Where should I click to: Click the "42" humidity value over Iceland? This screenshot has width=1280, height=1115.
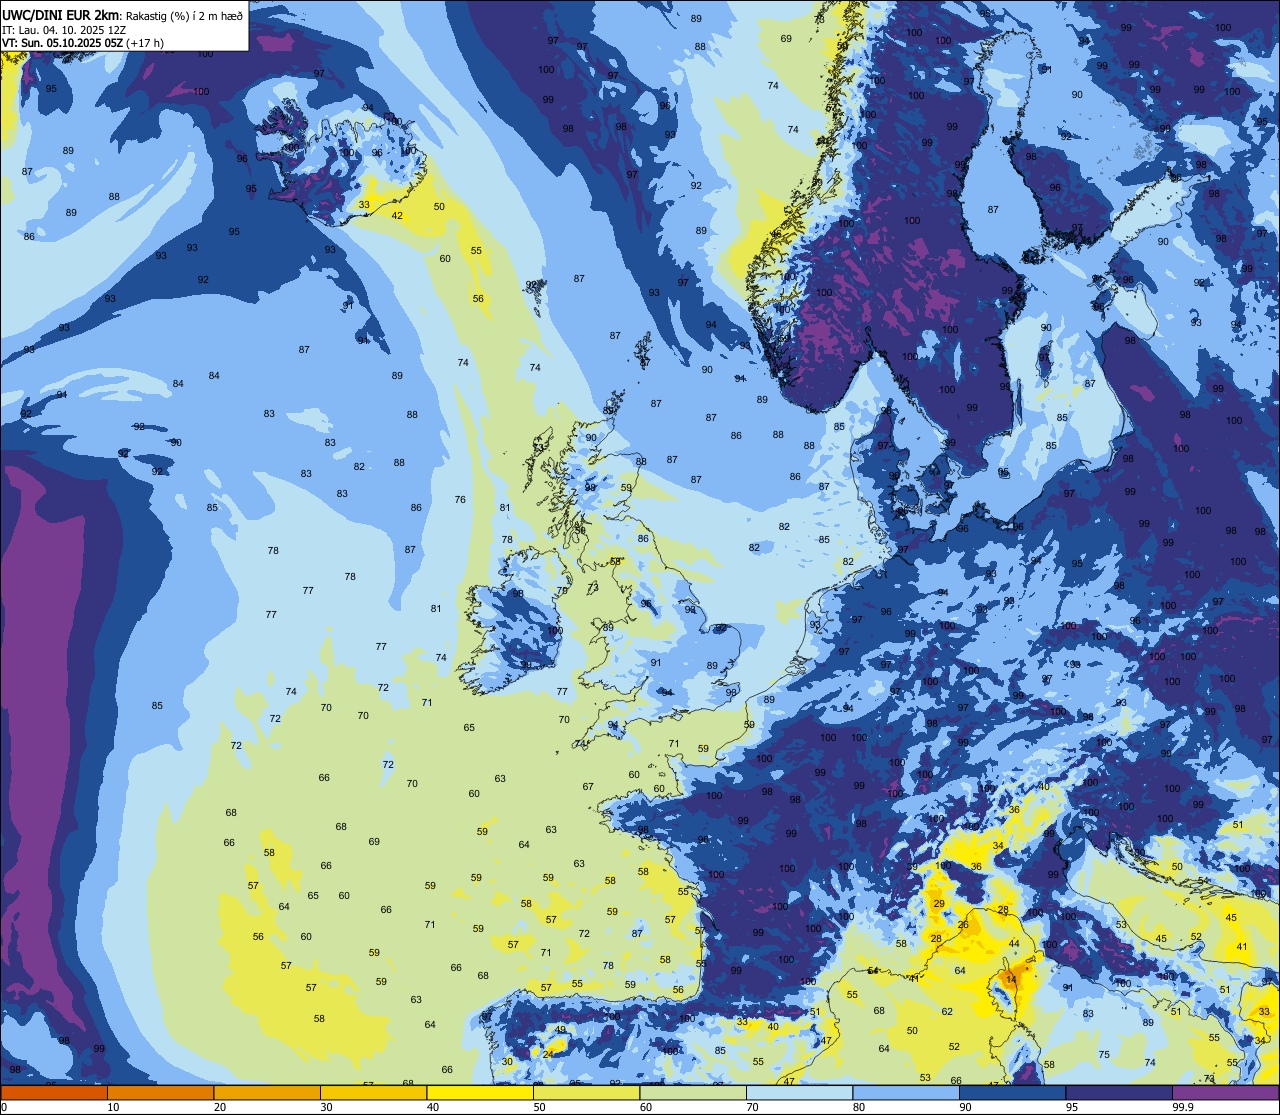tap(397, 216)
